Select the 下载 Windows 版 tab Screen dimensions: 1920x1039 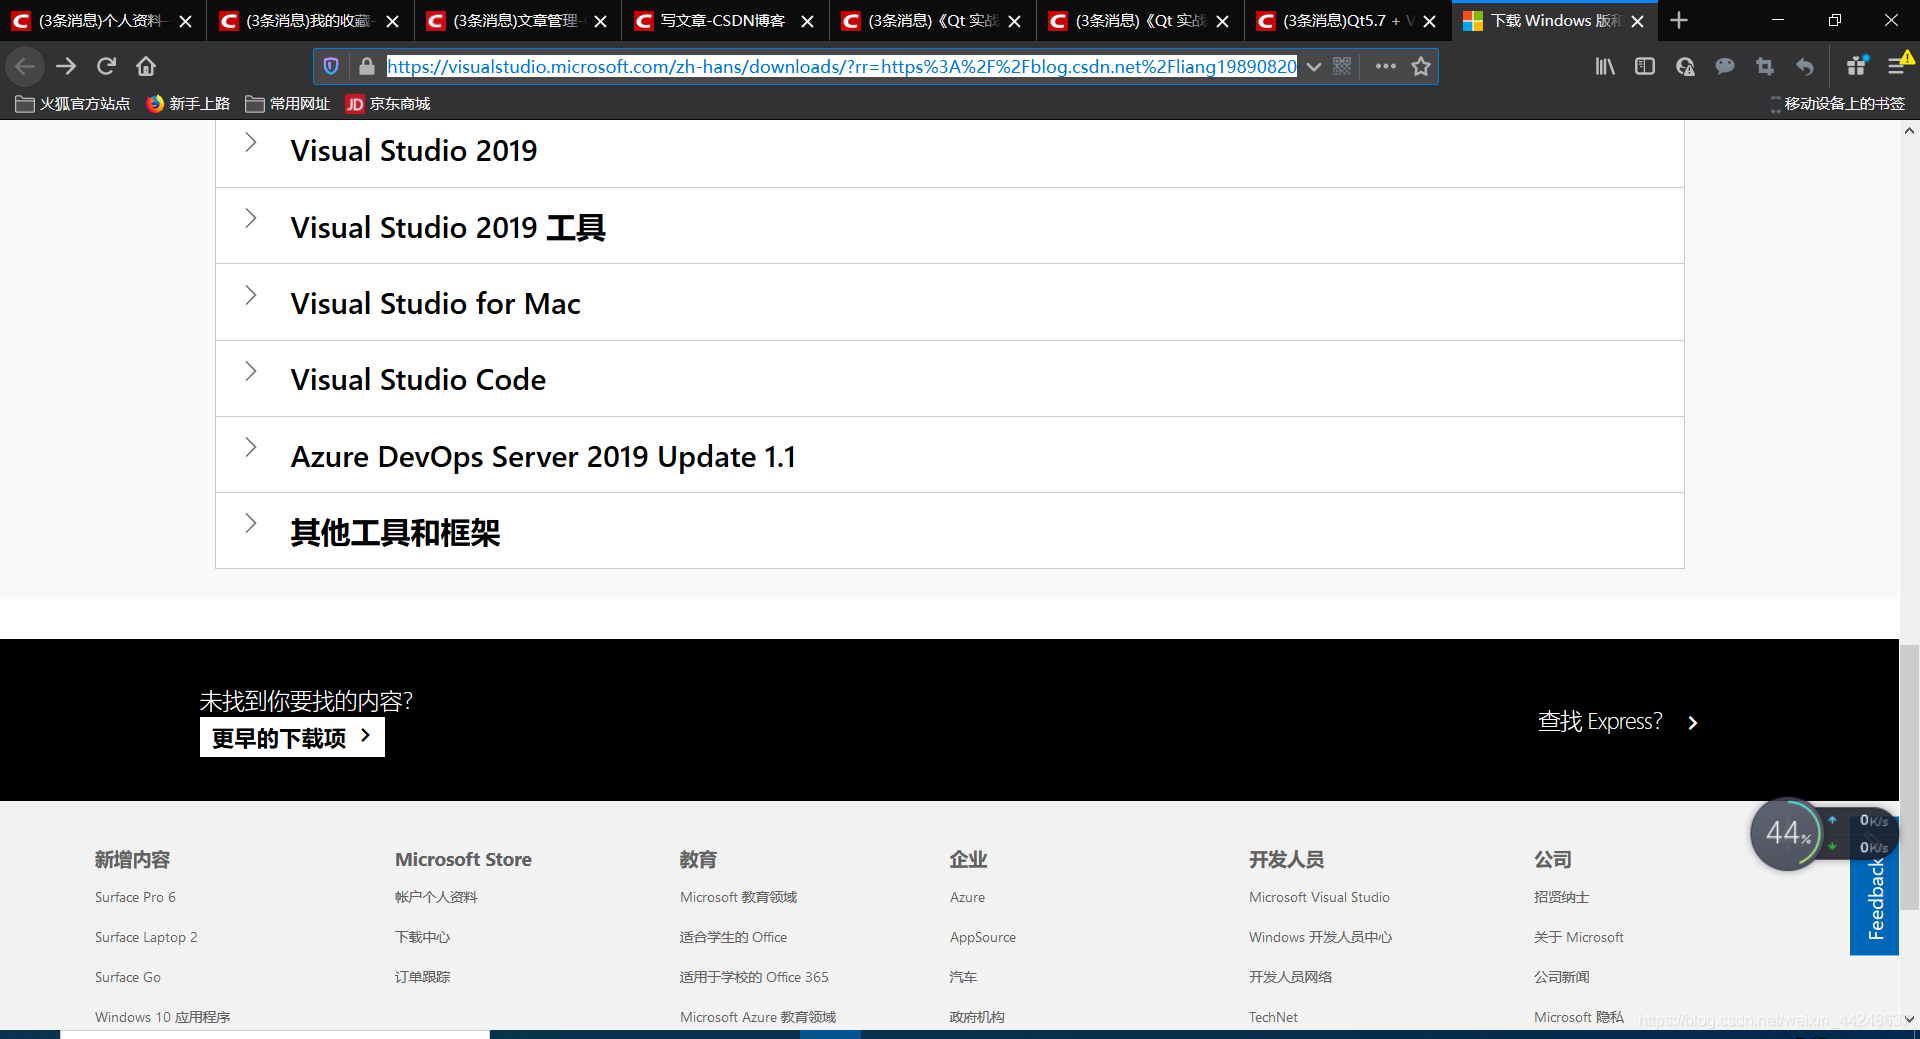1555,21
